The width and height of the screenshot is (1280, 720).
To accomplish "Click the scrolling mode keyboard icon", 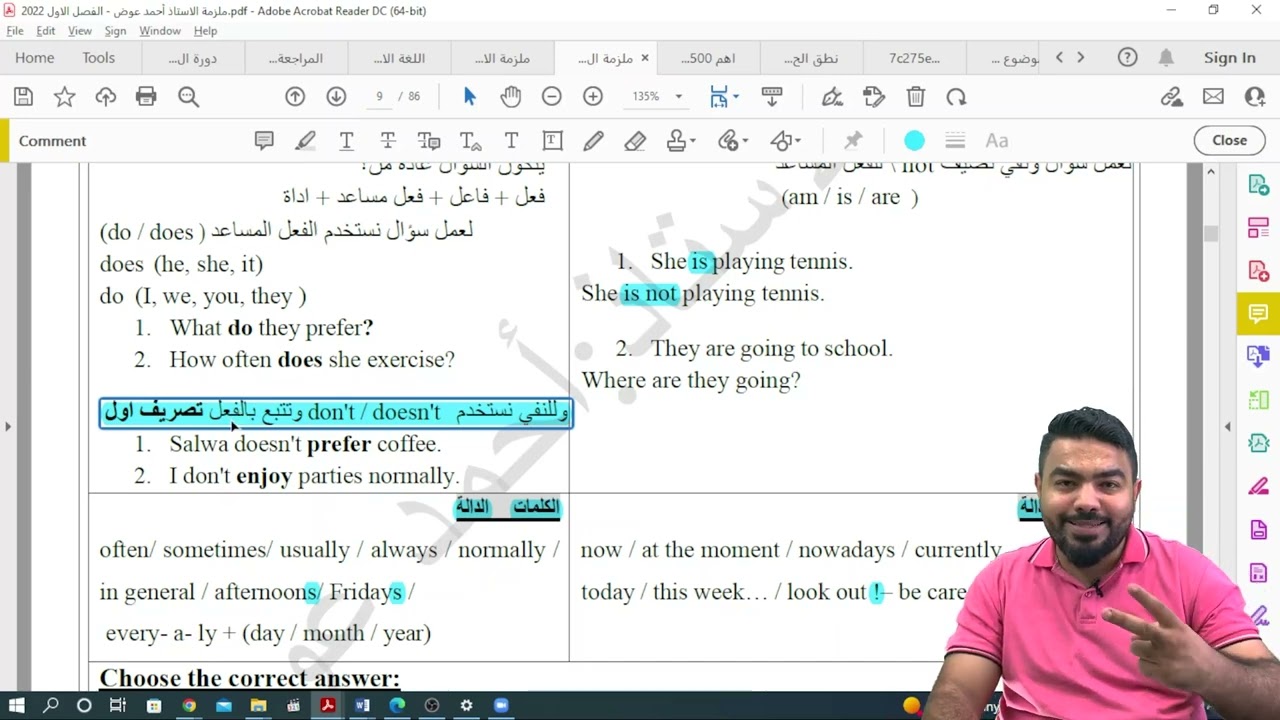I will [772, 97].
